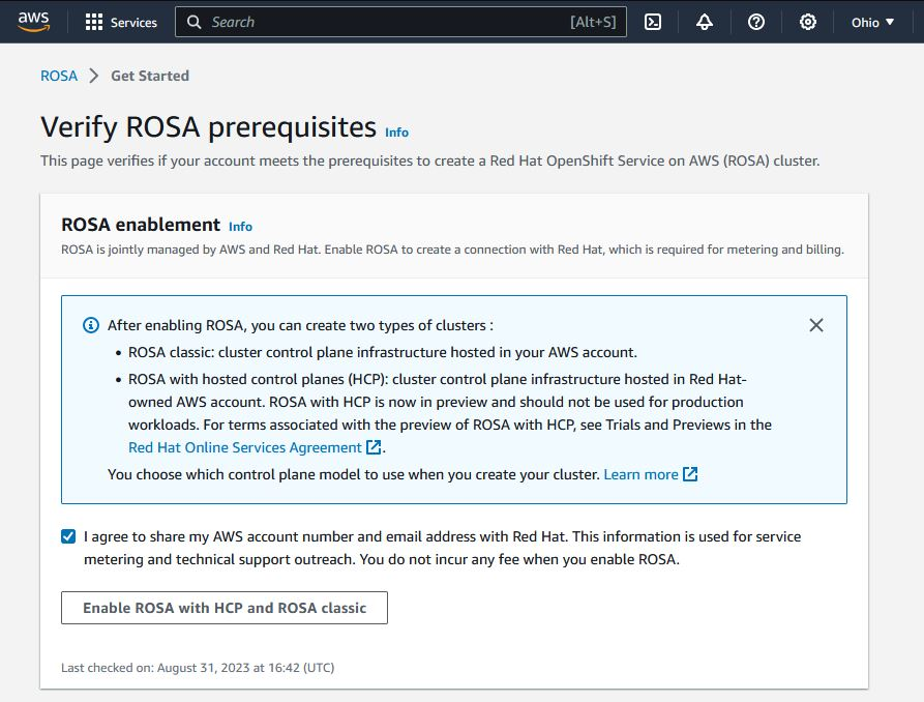Screen dimensions: 924x702
Task: Open the help question mark menu
Action: pyautogui.click(x=756, y=21)
